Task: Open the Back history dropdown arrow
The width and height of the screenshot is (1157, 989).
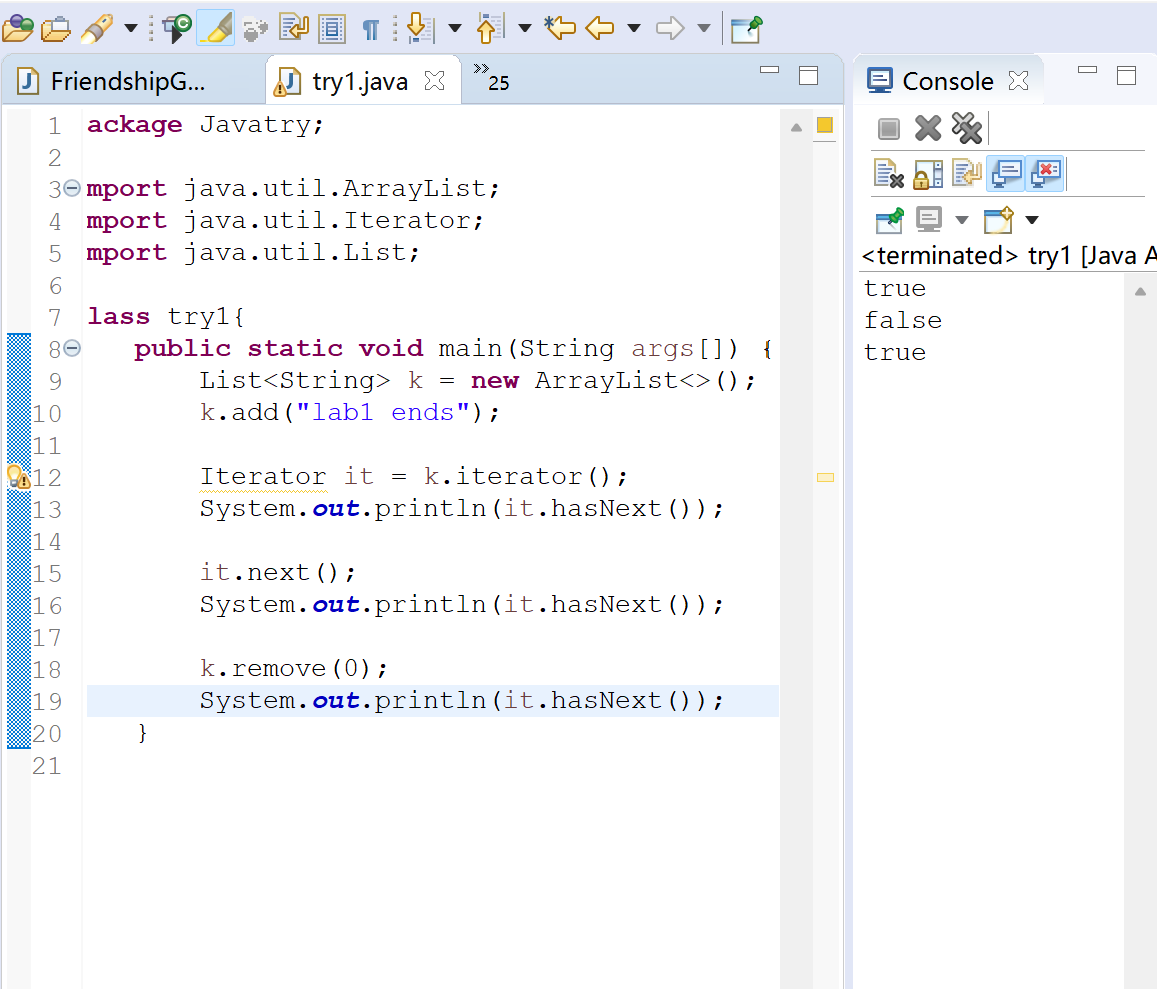Action: click(x=634, y=29)
